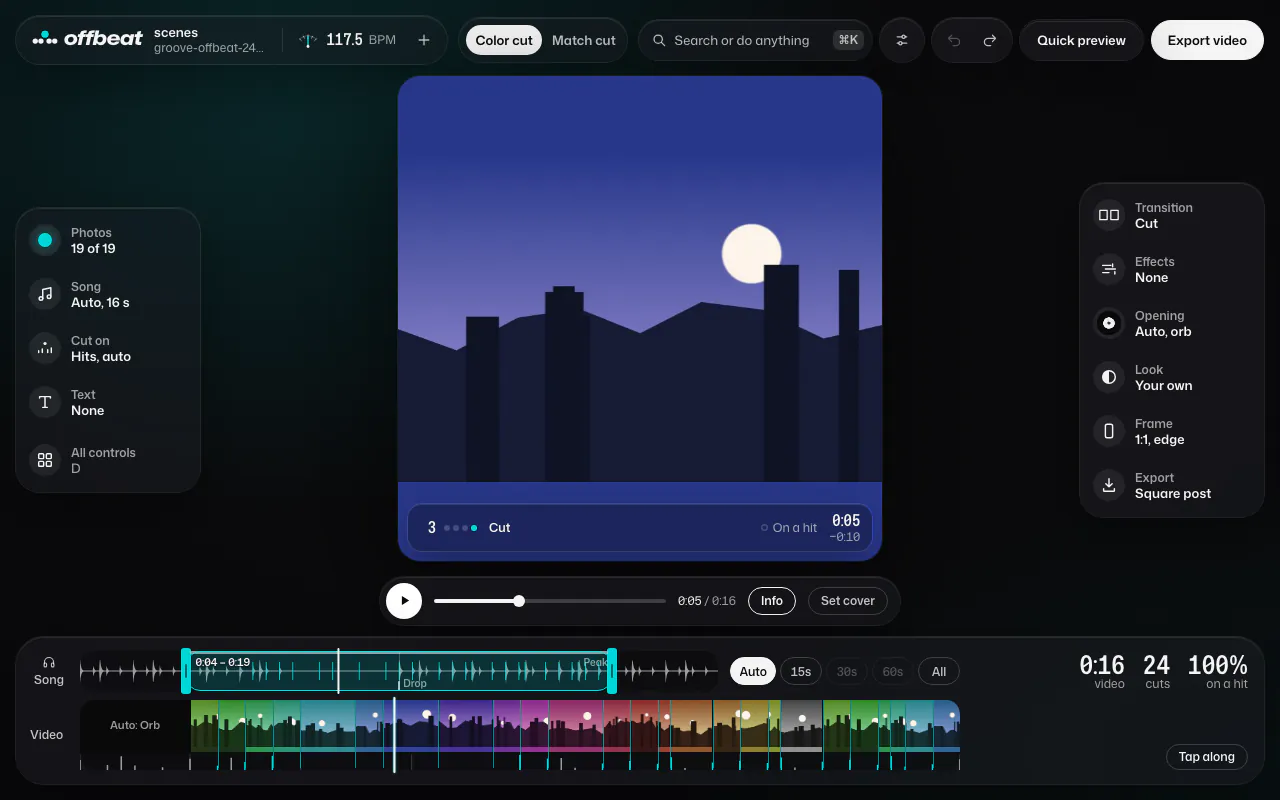
Task: Toggle the On a hit indicator
Action: [x=789, y=528]
